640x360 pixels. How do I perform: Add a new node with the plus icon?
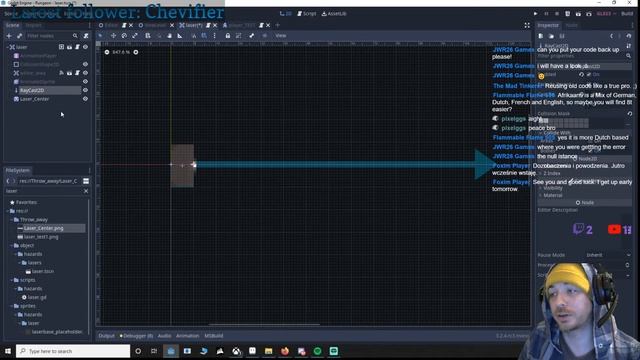[x=9, y=36]
